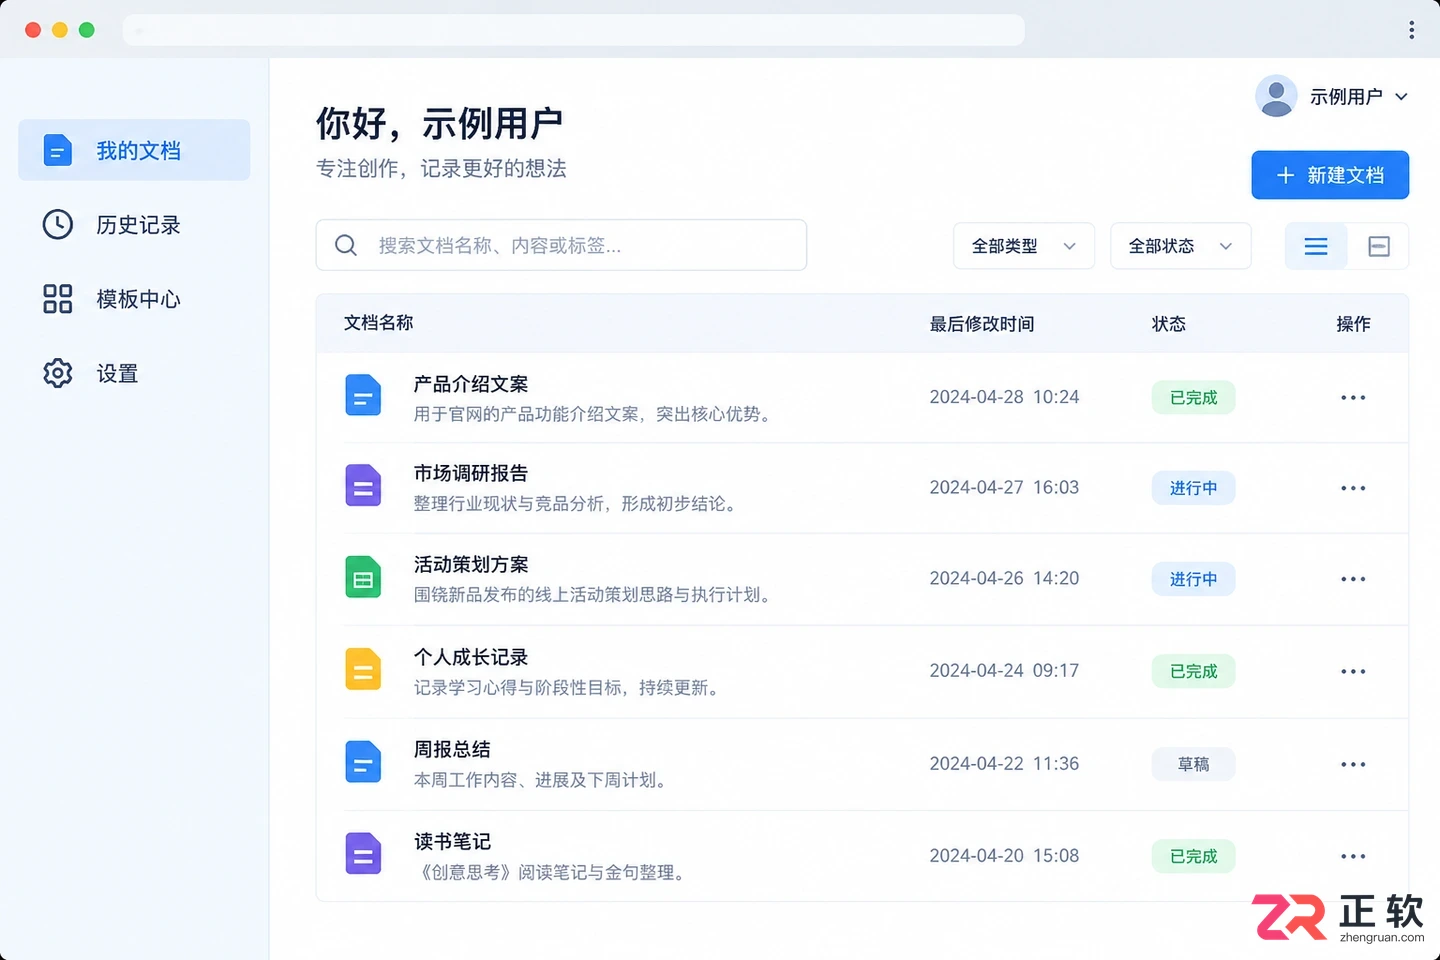
Task: Select 我的文档 in the sidebar
Action: 134,150
